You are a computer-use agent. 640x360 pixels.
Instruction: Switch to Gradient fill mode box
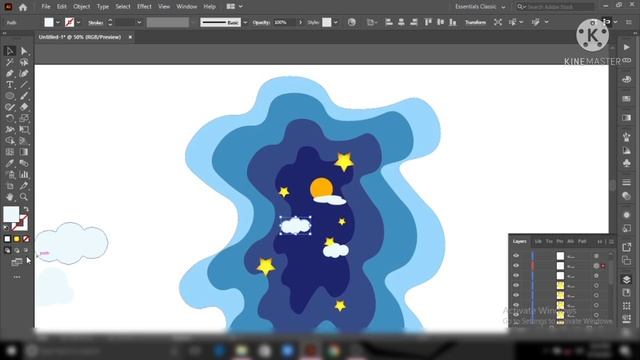click(x=17, y=239)
